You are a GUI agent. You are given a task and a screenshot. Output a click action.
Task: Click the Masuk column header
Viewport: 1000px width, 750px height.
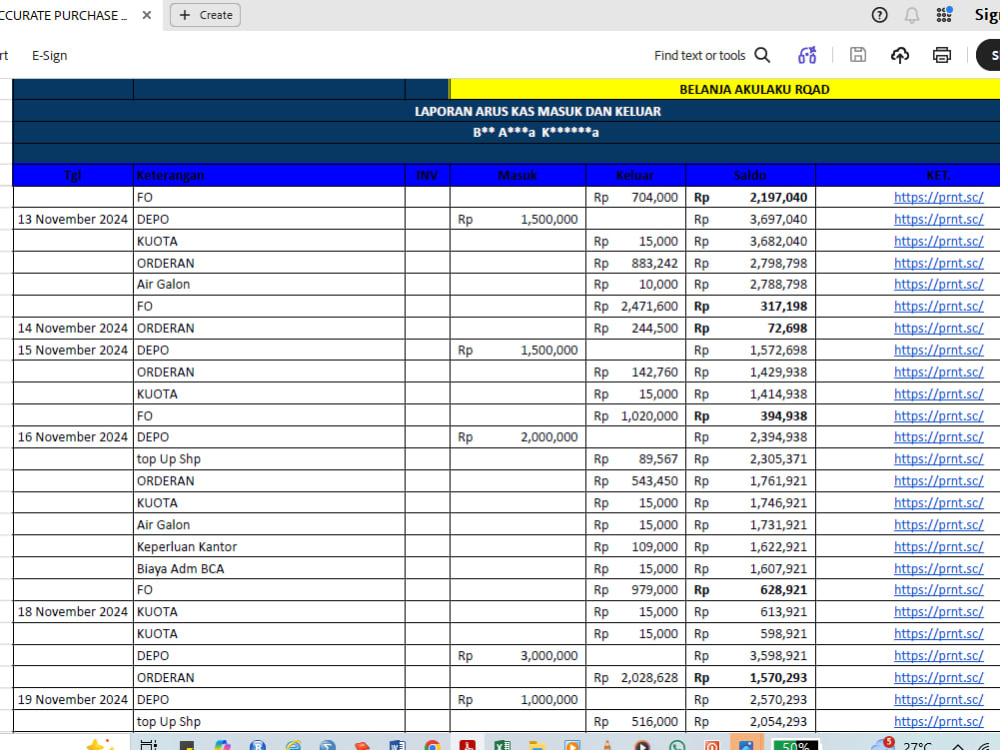pos(517,175)
